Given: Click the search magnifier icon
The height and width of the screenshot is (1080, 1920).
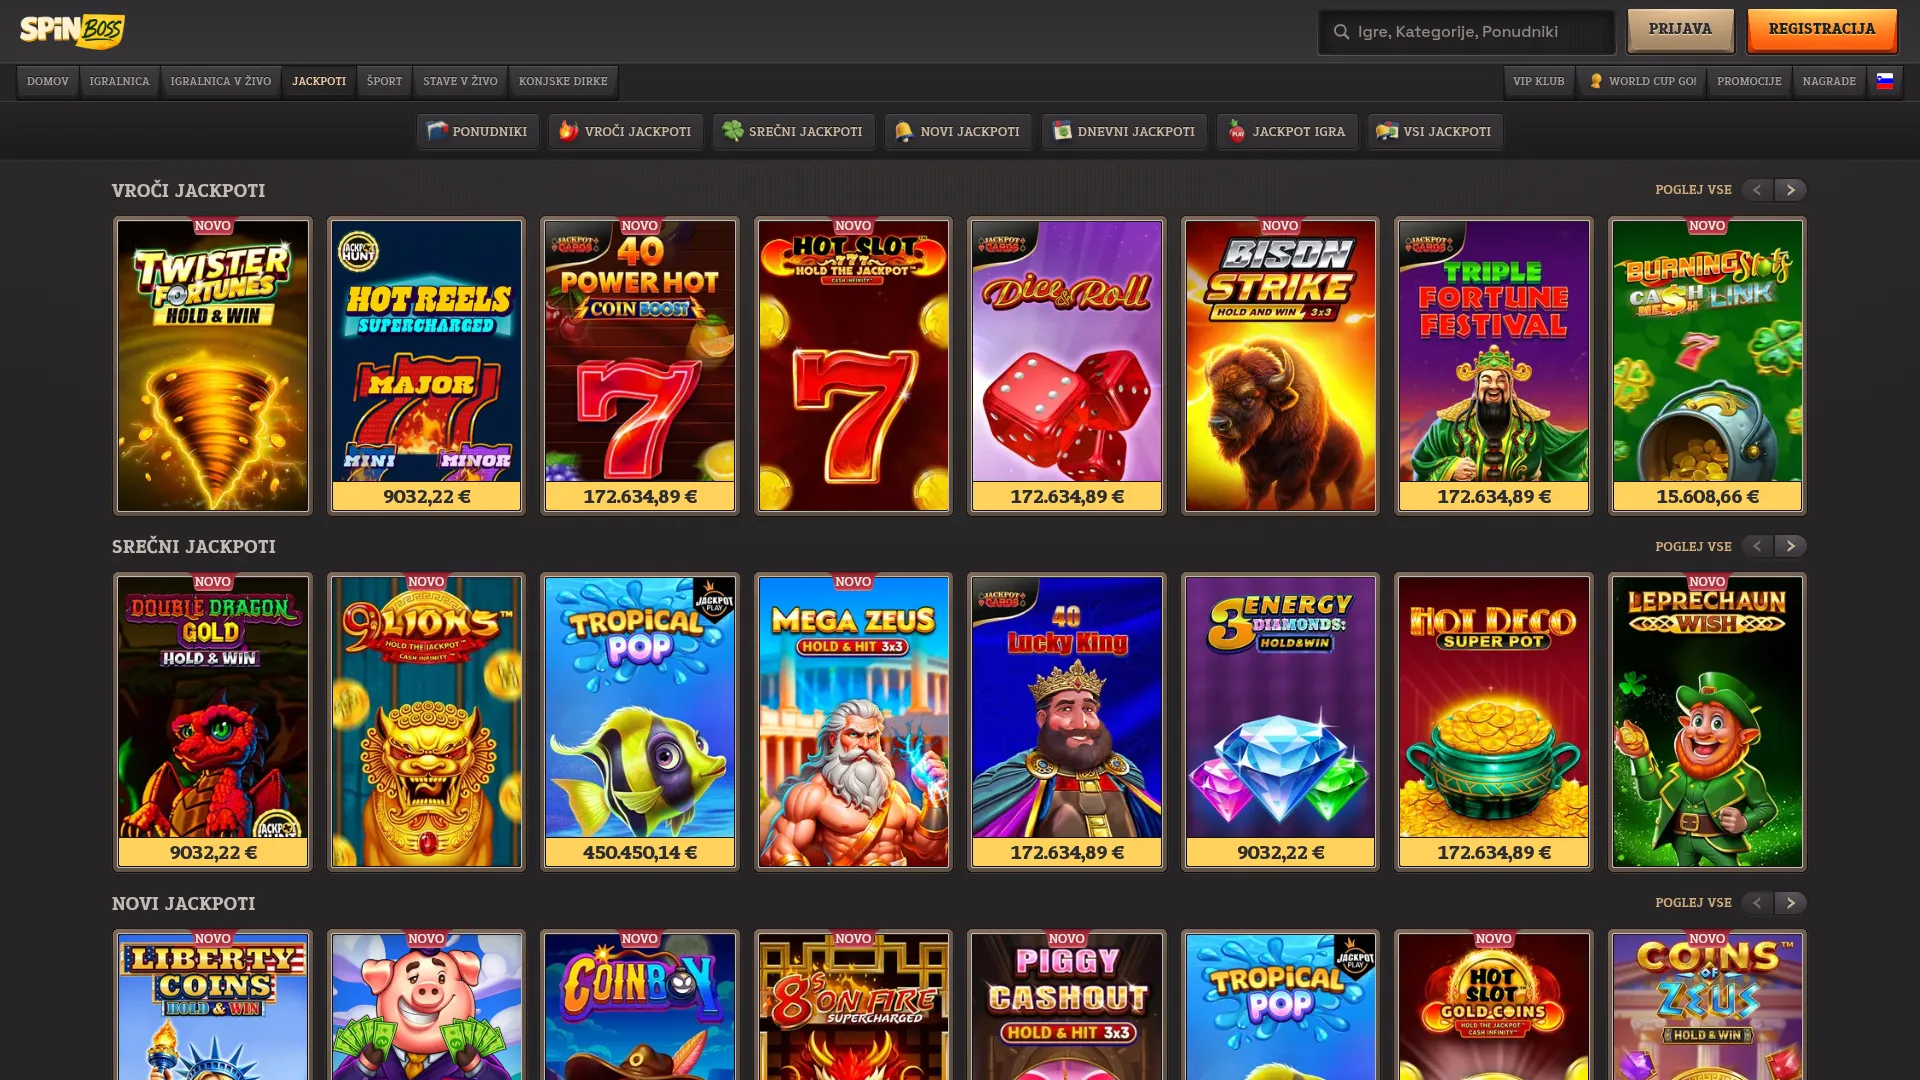Looking at the screenshot, I should click(x=1341, y=32).
